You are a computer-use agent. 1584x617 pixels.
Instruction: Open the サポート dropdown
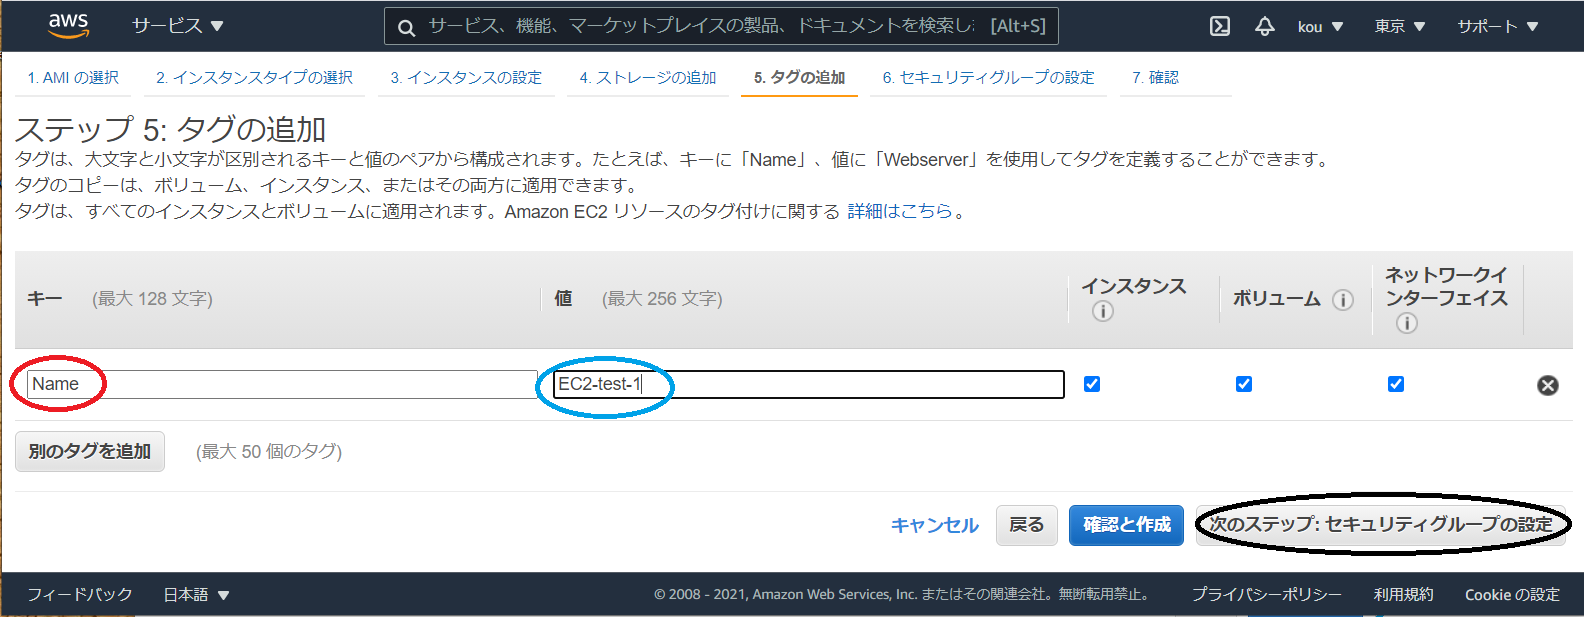pyautogui.click(x=1497, y=27)
